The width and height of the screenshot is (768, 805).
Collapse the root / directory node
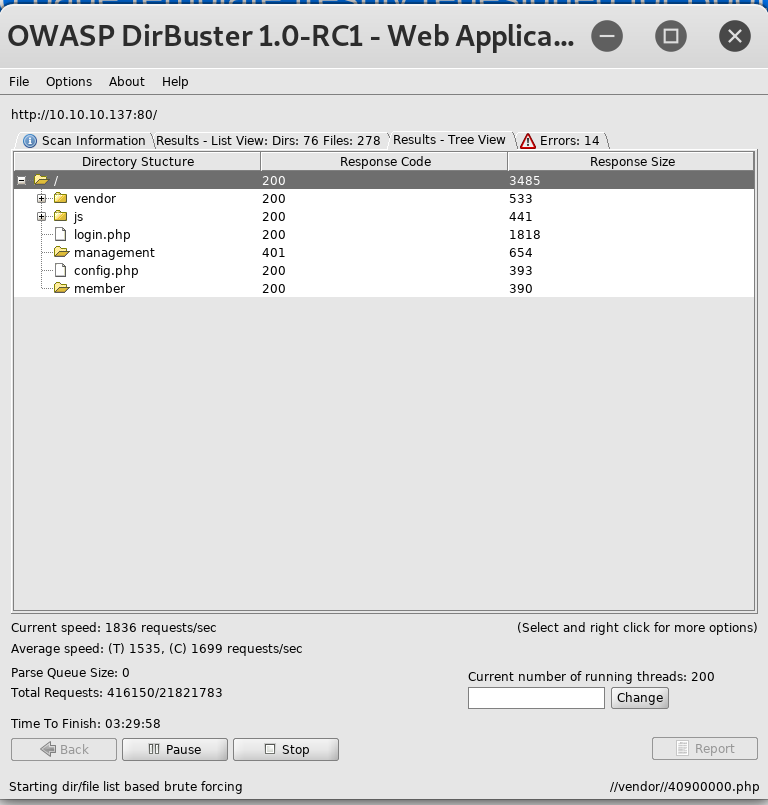point(22,180)
